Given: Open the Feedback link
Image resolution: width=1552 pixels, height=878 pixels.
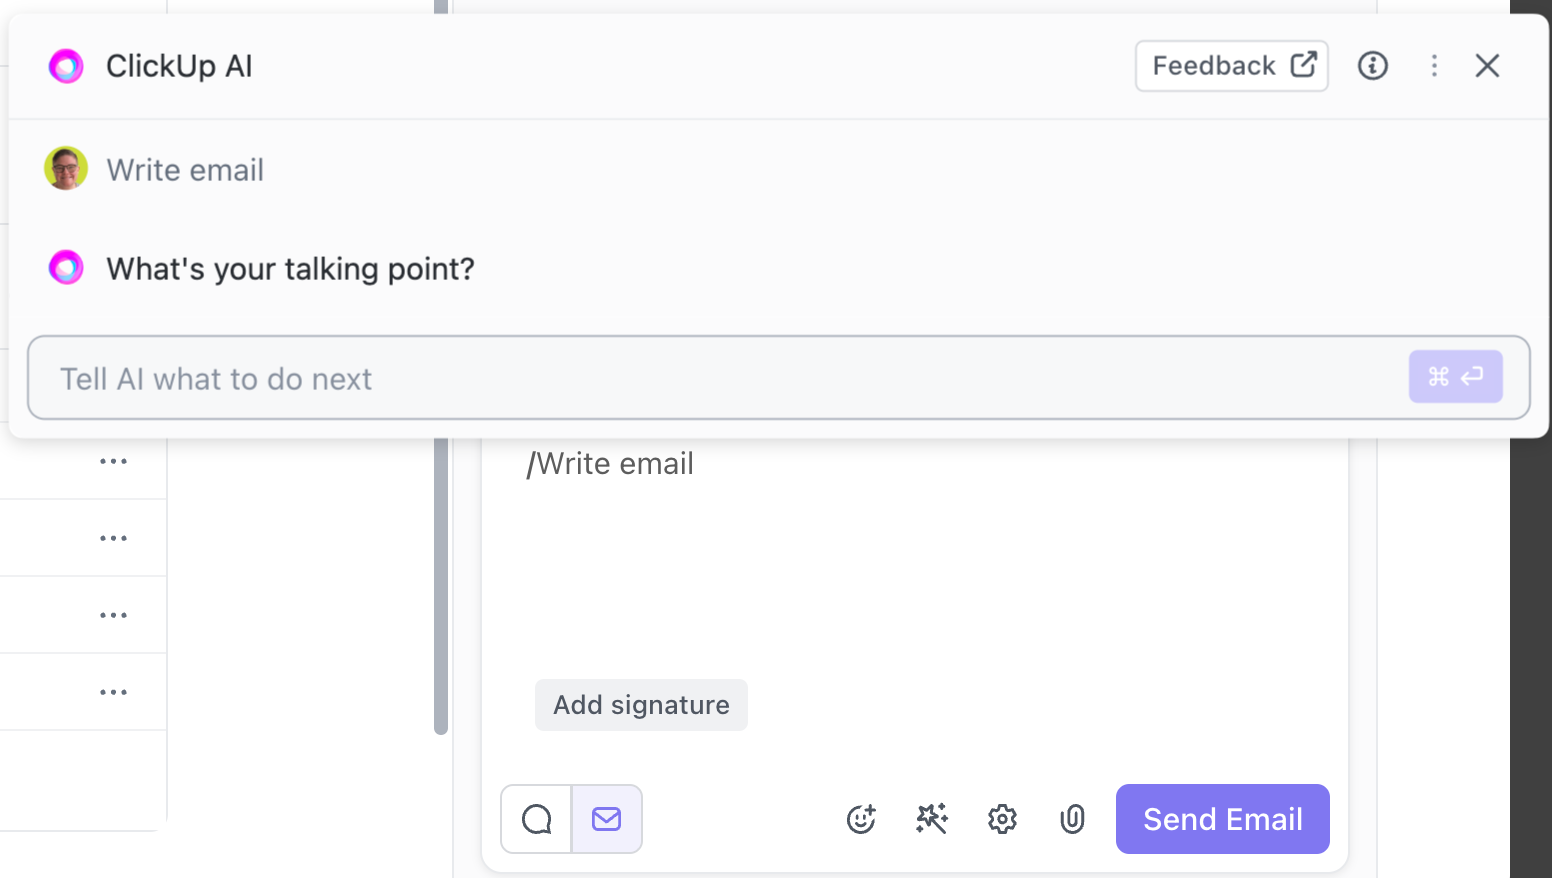Looking at the screenshot, I should 1231,66.
